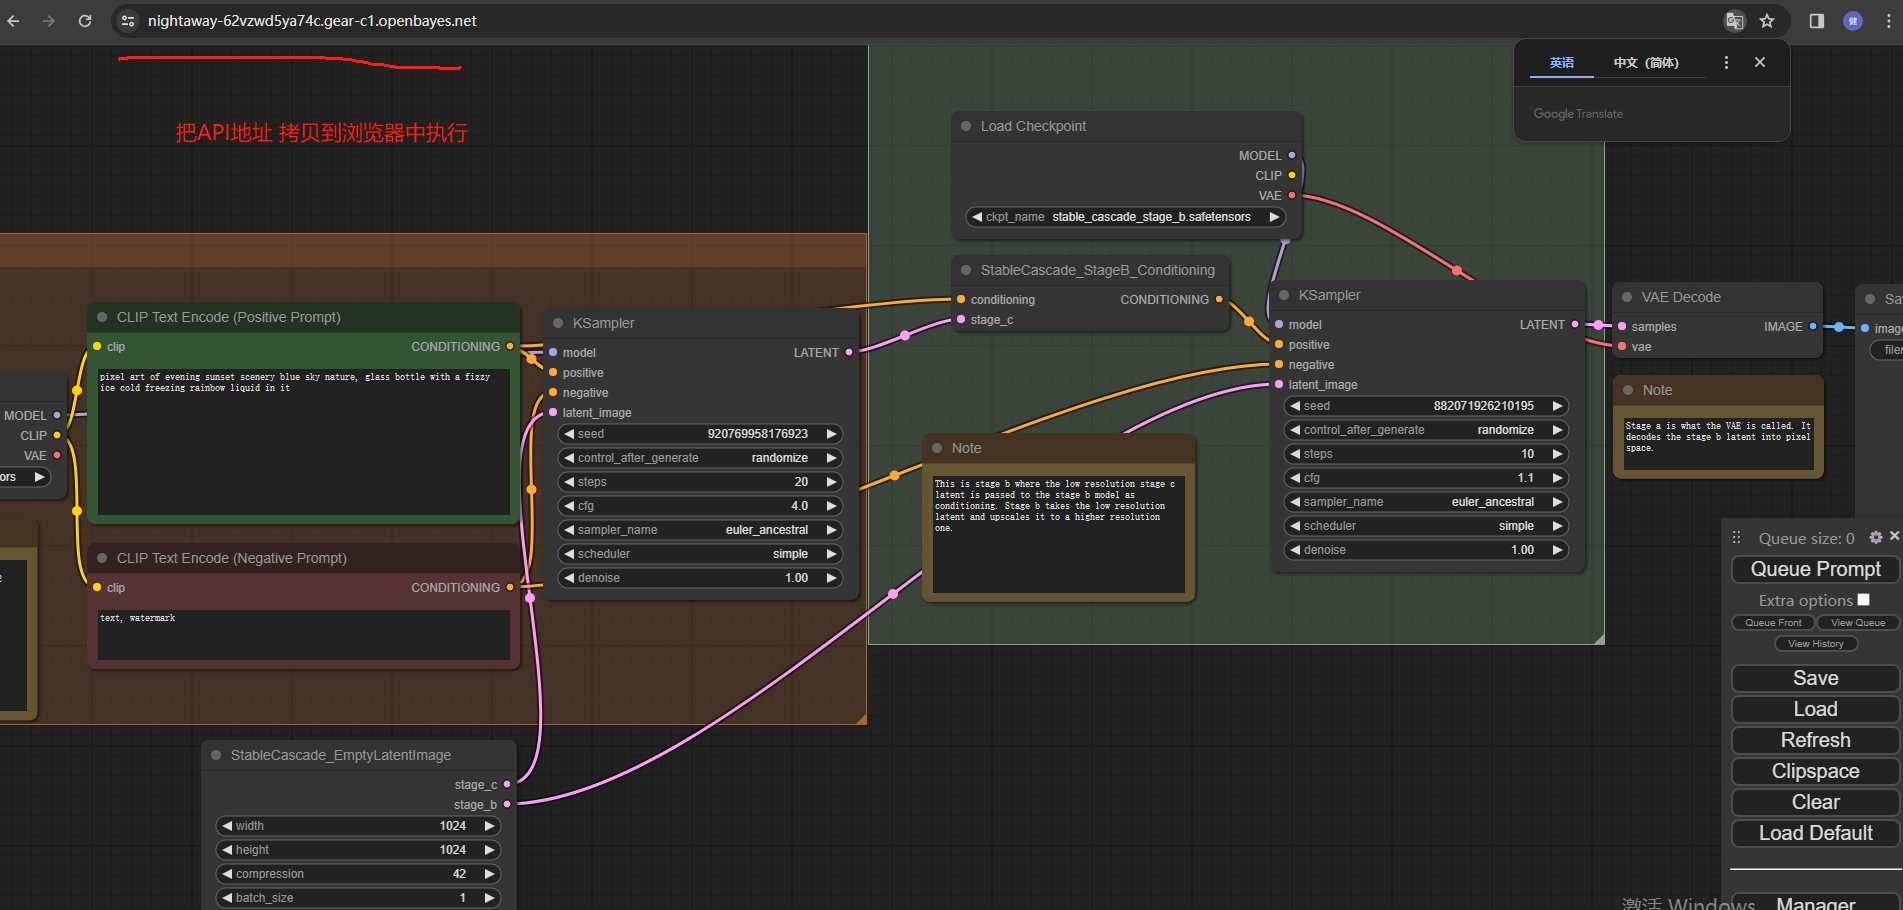Screen dimensions: 1903x910
Task: Change sampler_name euler_ancestral on left KSampler
Action: 700,530
